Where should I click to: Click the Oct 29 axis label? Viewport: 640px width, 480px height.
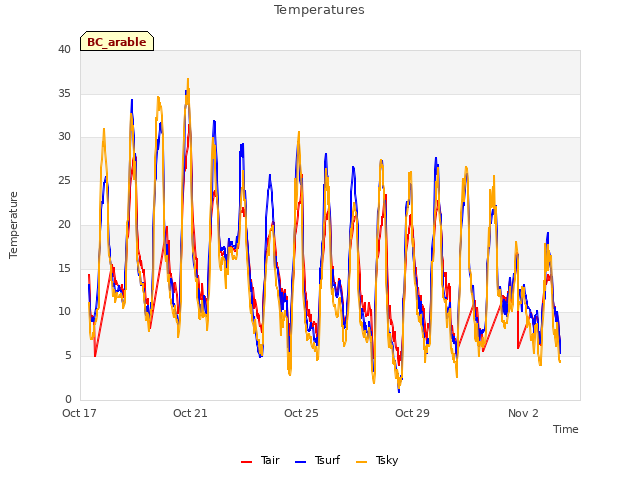coord(412,413)
